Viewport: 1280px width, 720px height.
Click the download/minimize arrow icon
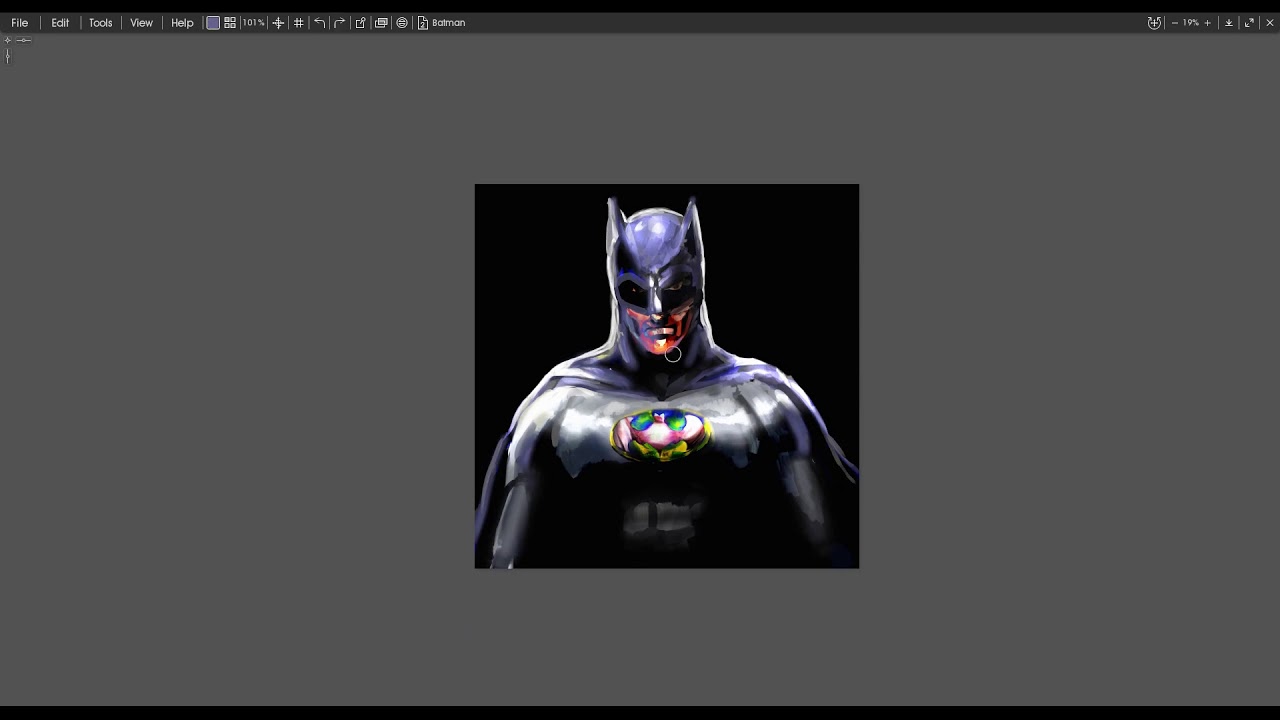coord(1229,22)
